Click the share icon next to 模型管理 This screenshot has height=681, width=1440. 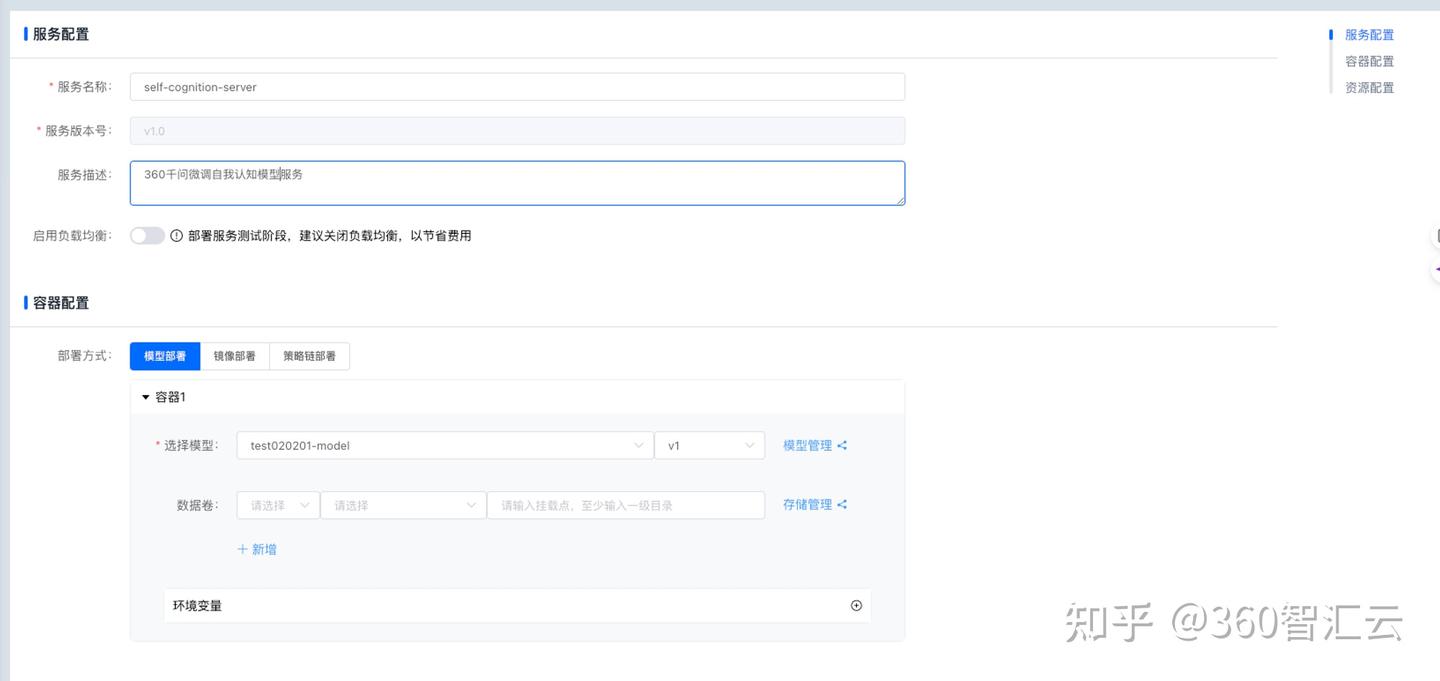click(843, 445)
